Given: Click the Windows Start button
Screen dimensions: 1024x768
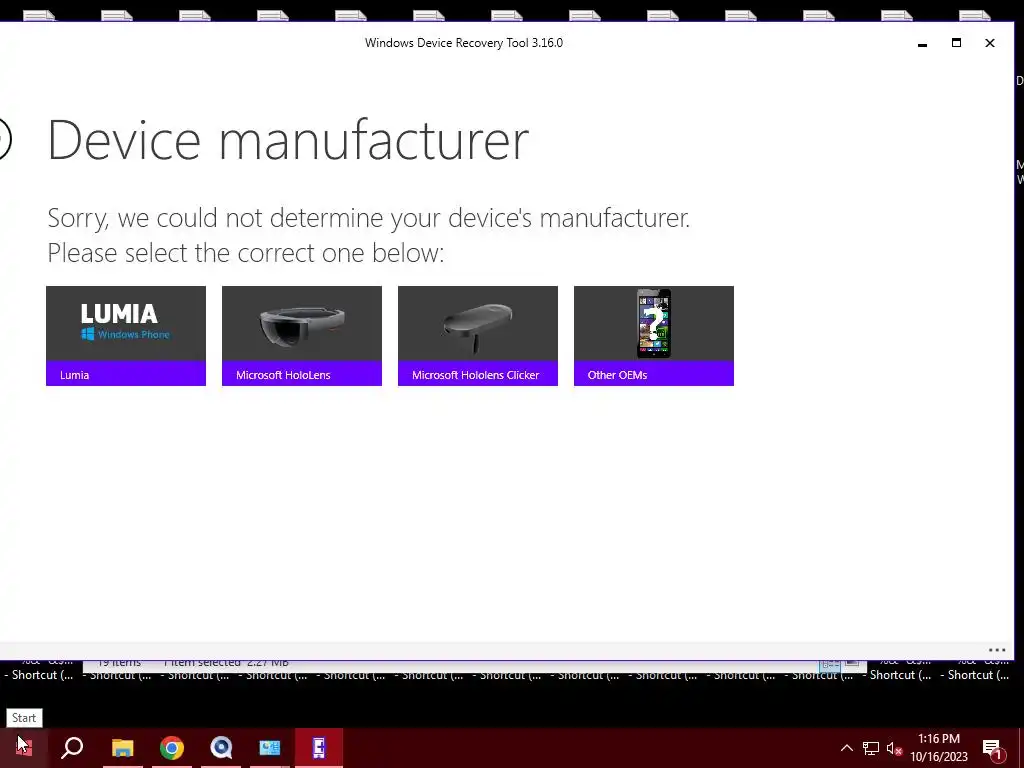Looking at the screenshot, I should click(x=24, y=748).
